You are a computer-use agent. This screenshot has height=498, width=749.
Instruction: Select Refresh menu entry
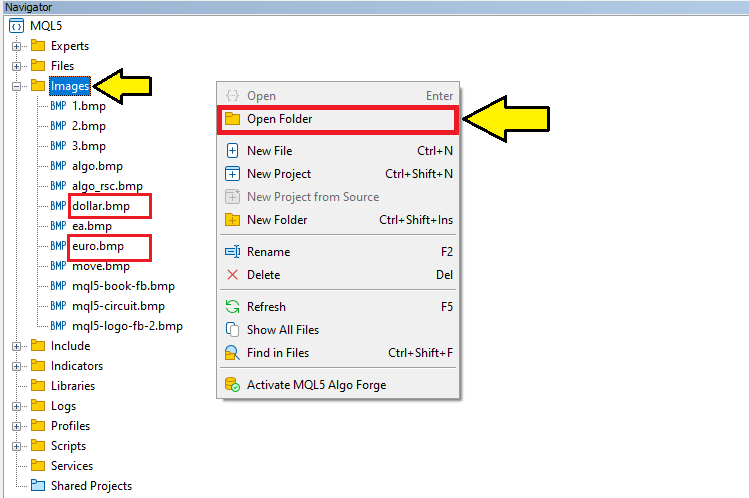(x=338, y=307)
